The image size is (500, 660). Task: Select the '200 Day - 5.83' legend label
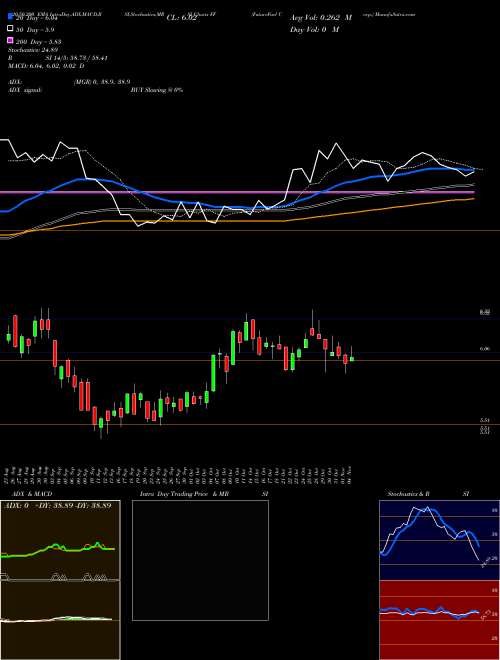(38, 42)
